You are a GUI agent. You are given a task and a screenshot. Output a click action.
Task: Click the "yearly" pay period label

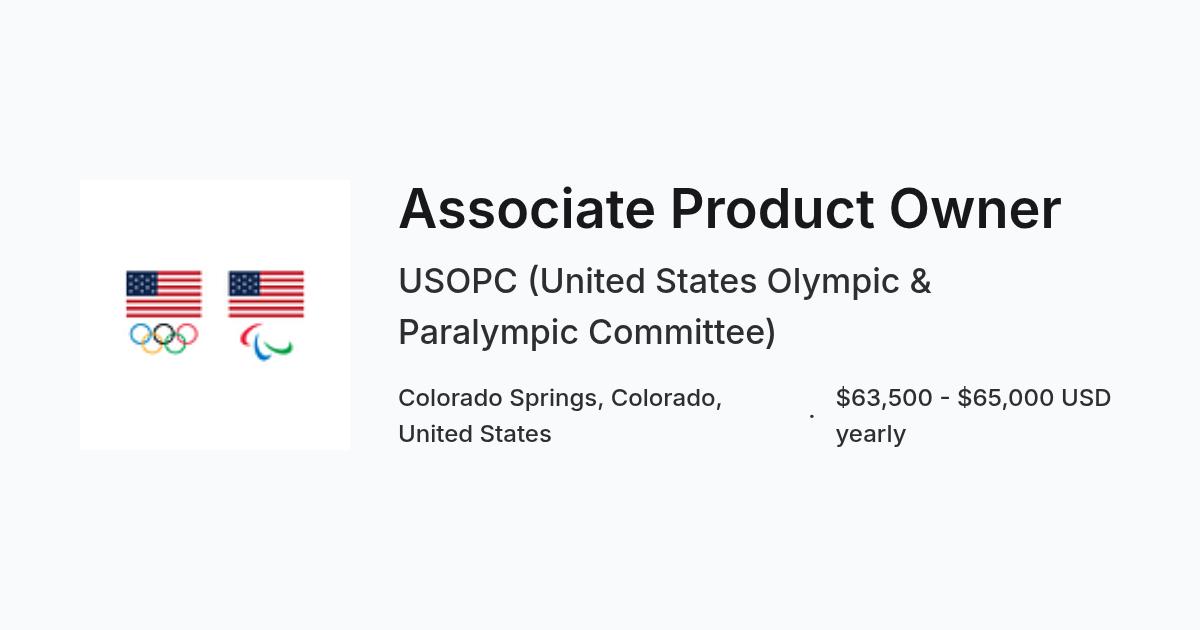tap(871, 435)
